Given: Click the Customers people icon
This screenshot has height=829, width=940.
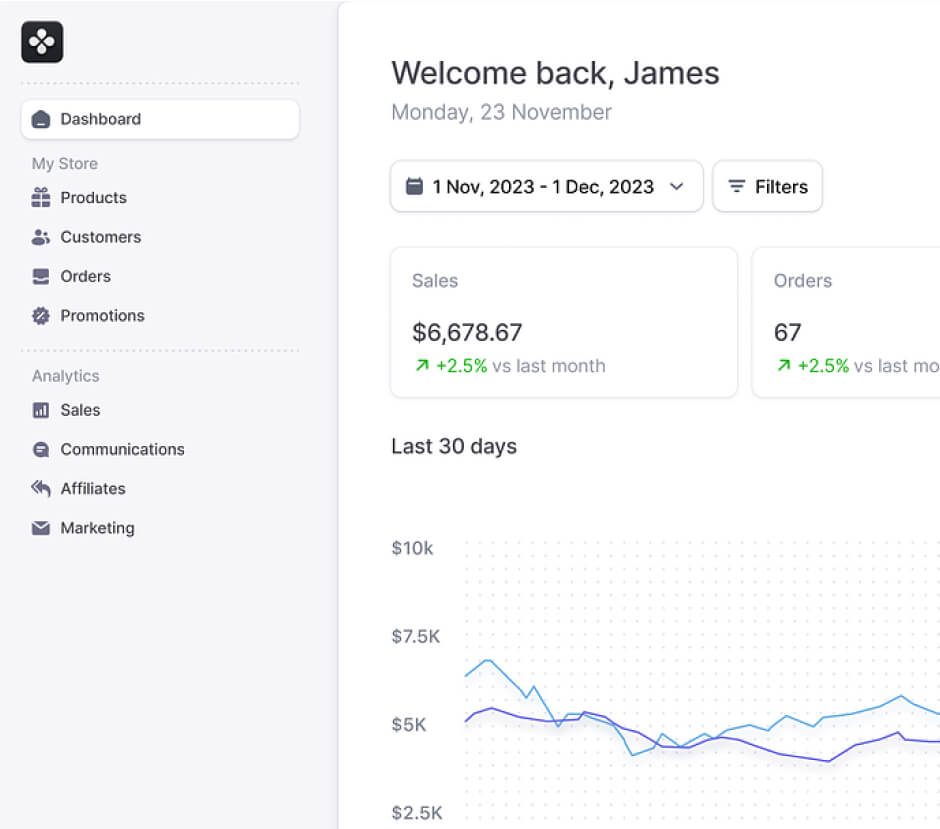Looking at the screenshot, I should (x=41, y=237).
